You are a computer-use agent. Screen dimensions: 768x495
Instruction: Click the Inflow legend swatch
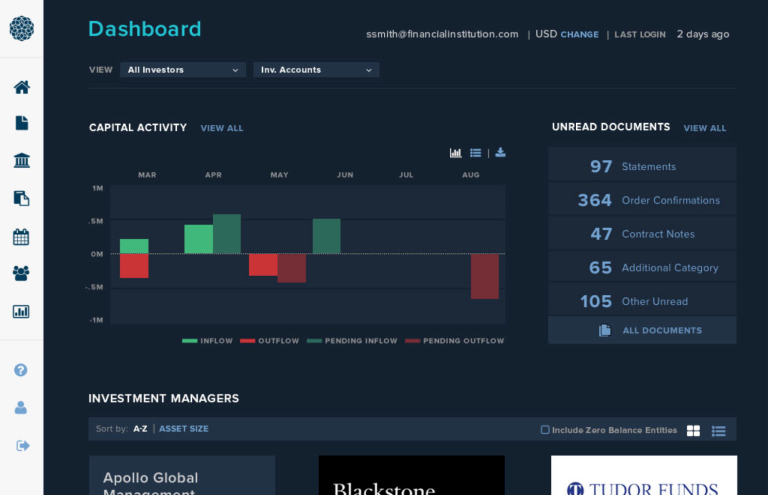click(x=190, y=341)
